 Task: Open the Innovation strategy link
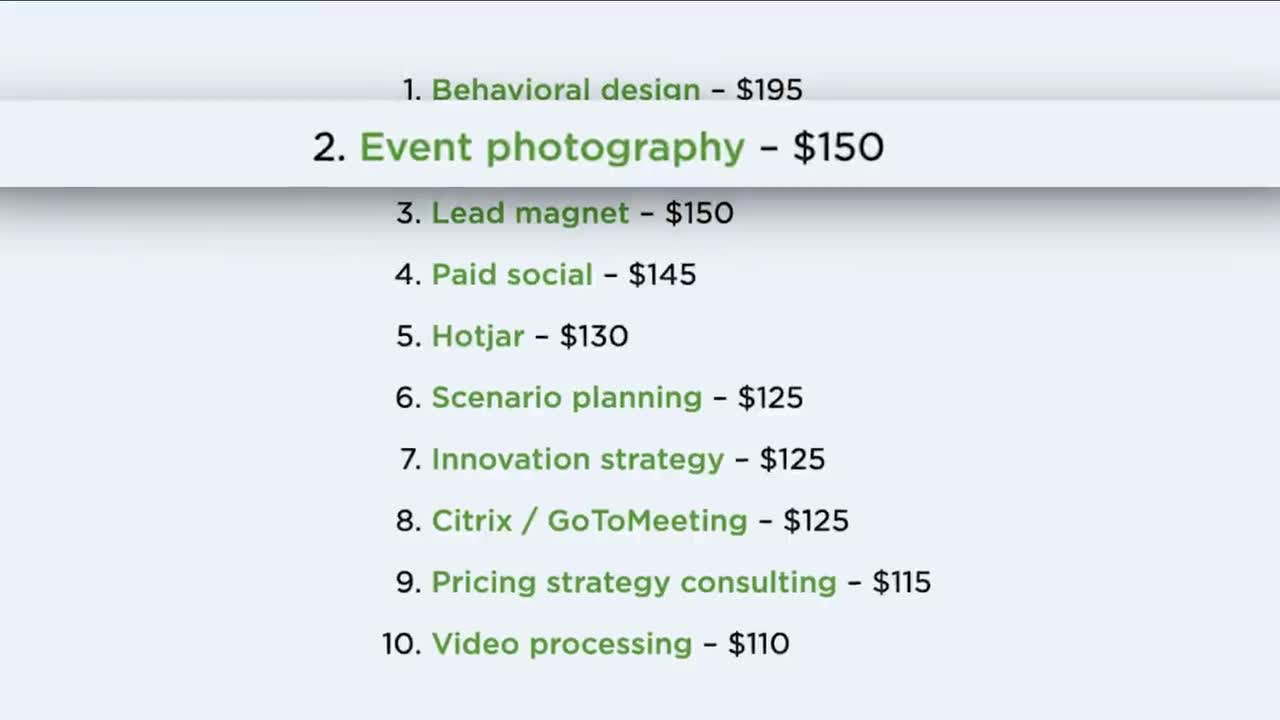(x=577, y=460)
